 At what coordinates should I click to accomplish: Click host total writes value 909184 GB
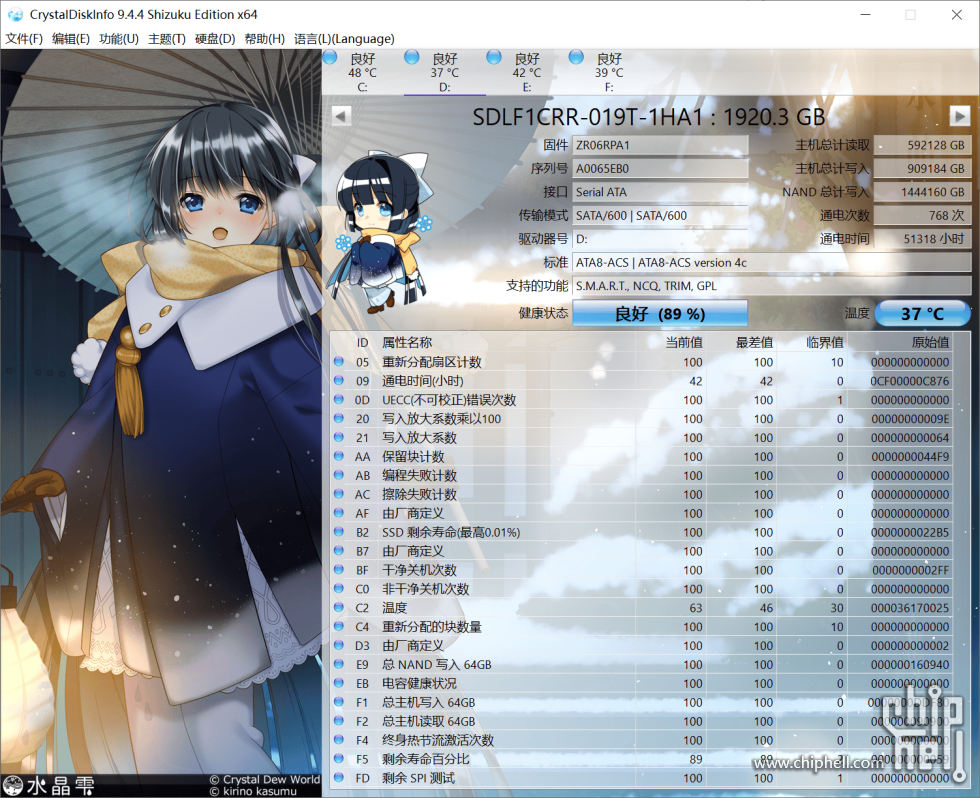(922, 169)
